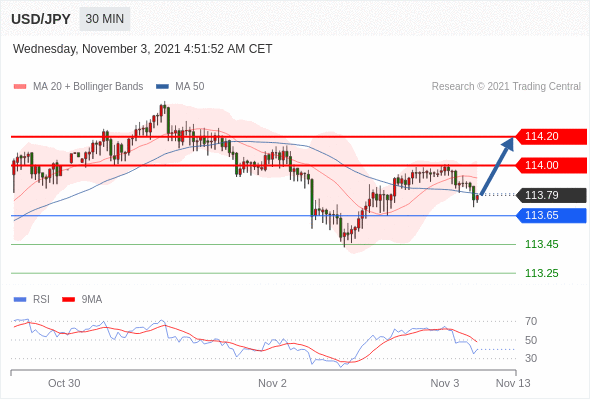The width and height of the screenshot is (590, 400).
Task: Click the RSI 50 level label
Action: [531, 340]
